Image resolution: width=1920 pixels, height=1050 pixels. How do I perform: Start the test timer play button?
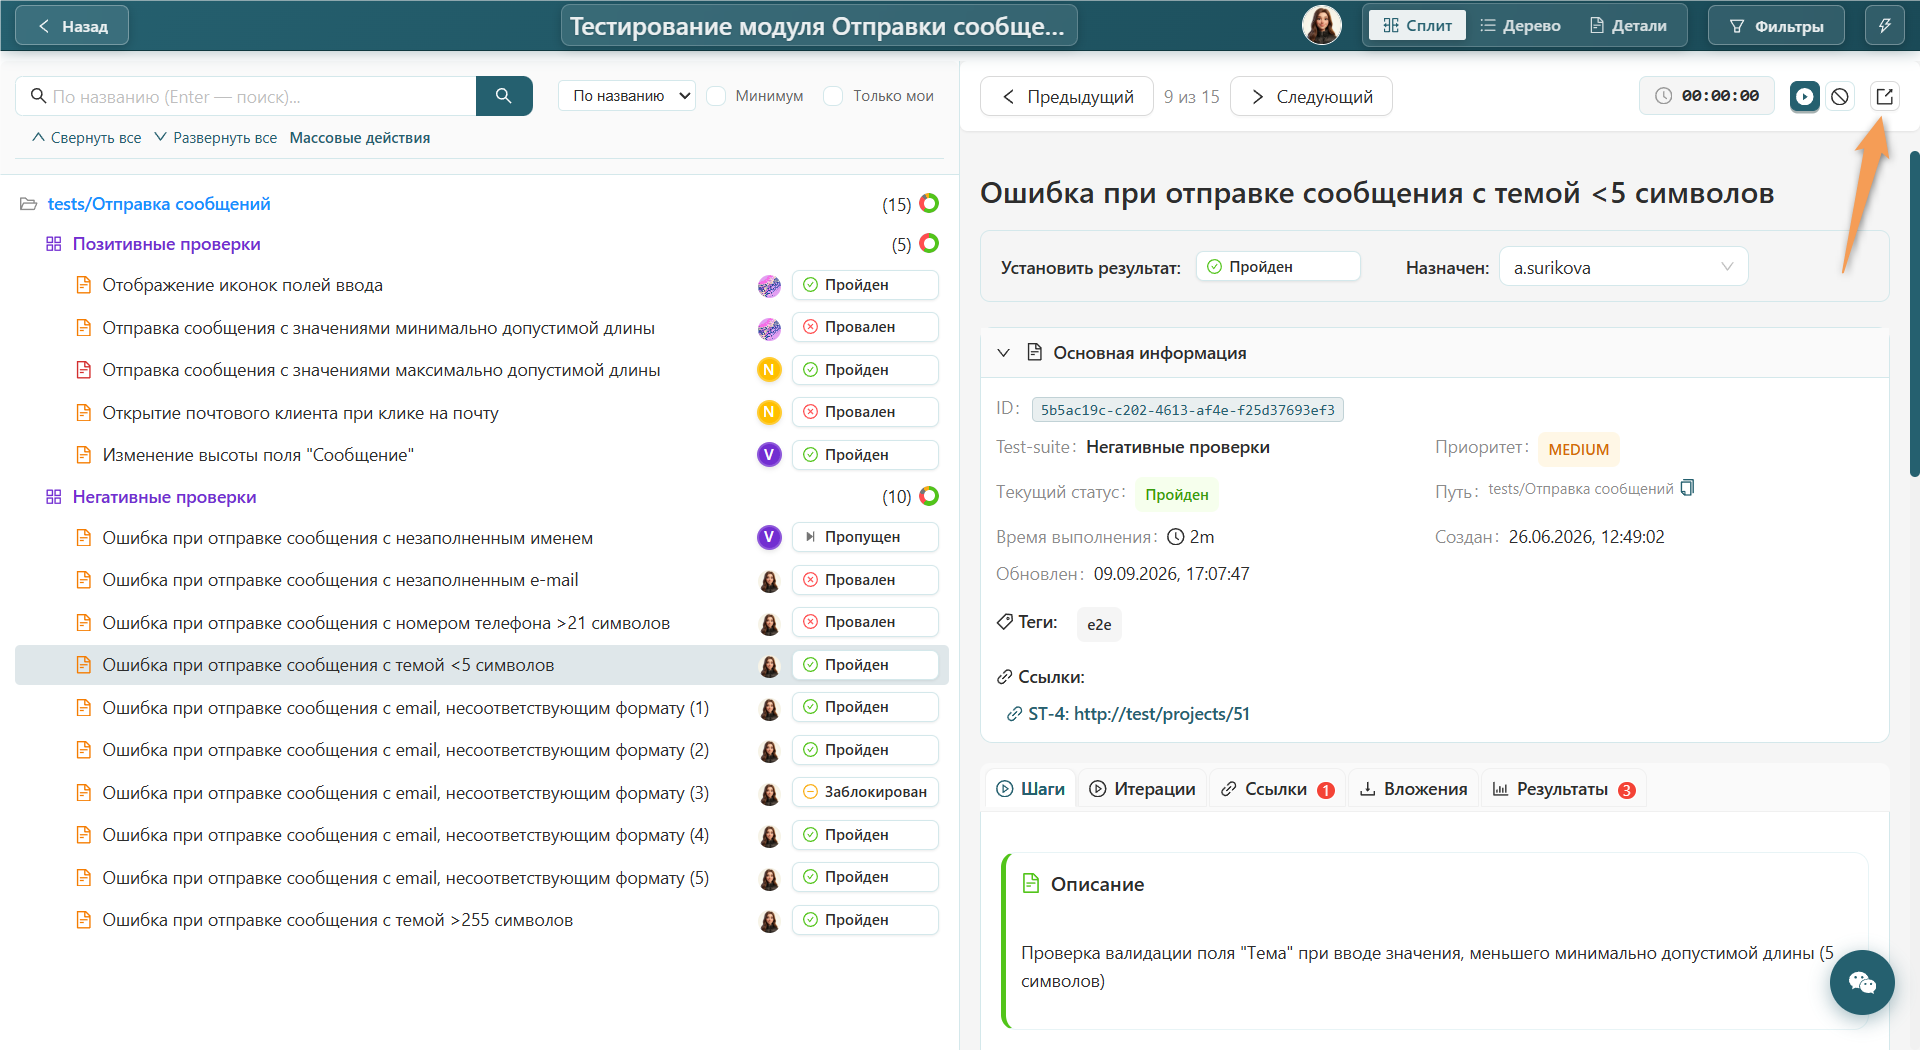[1804, 97]
